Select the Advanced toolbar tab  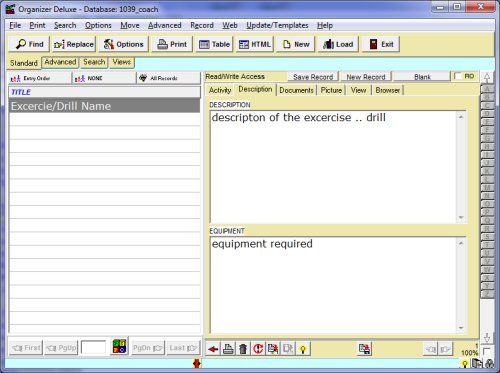tap(60, 62)
